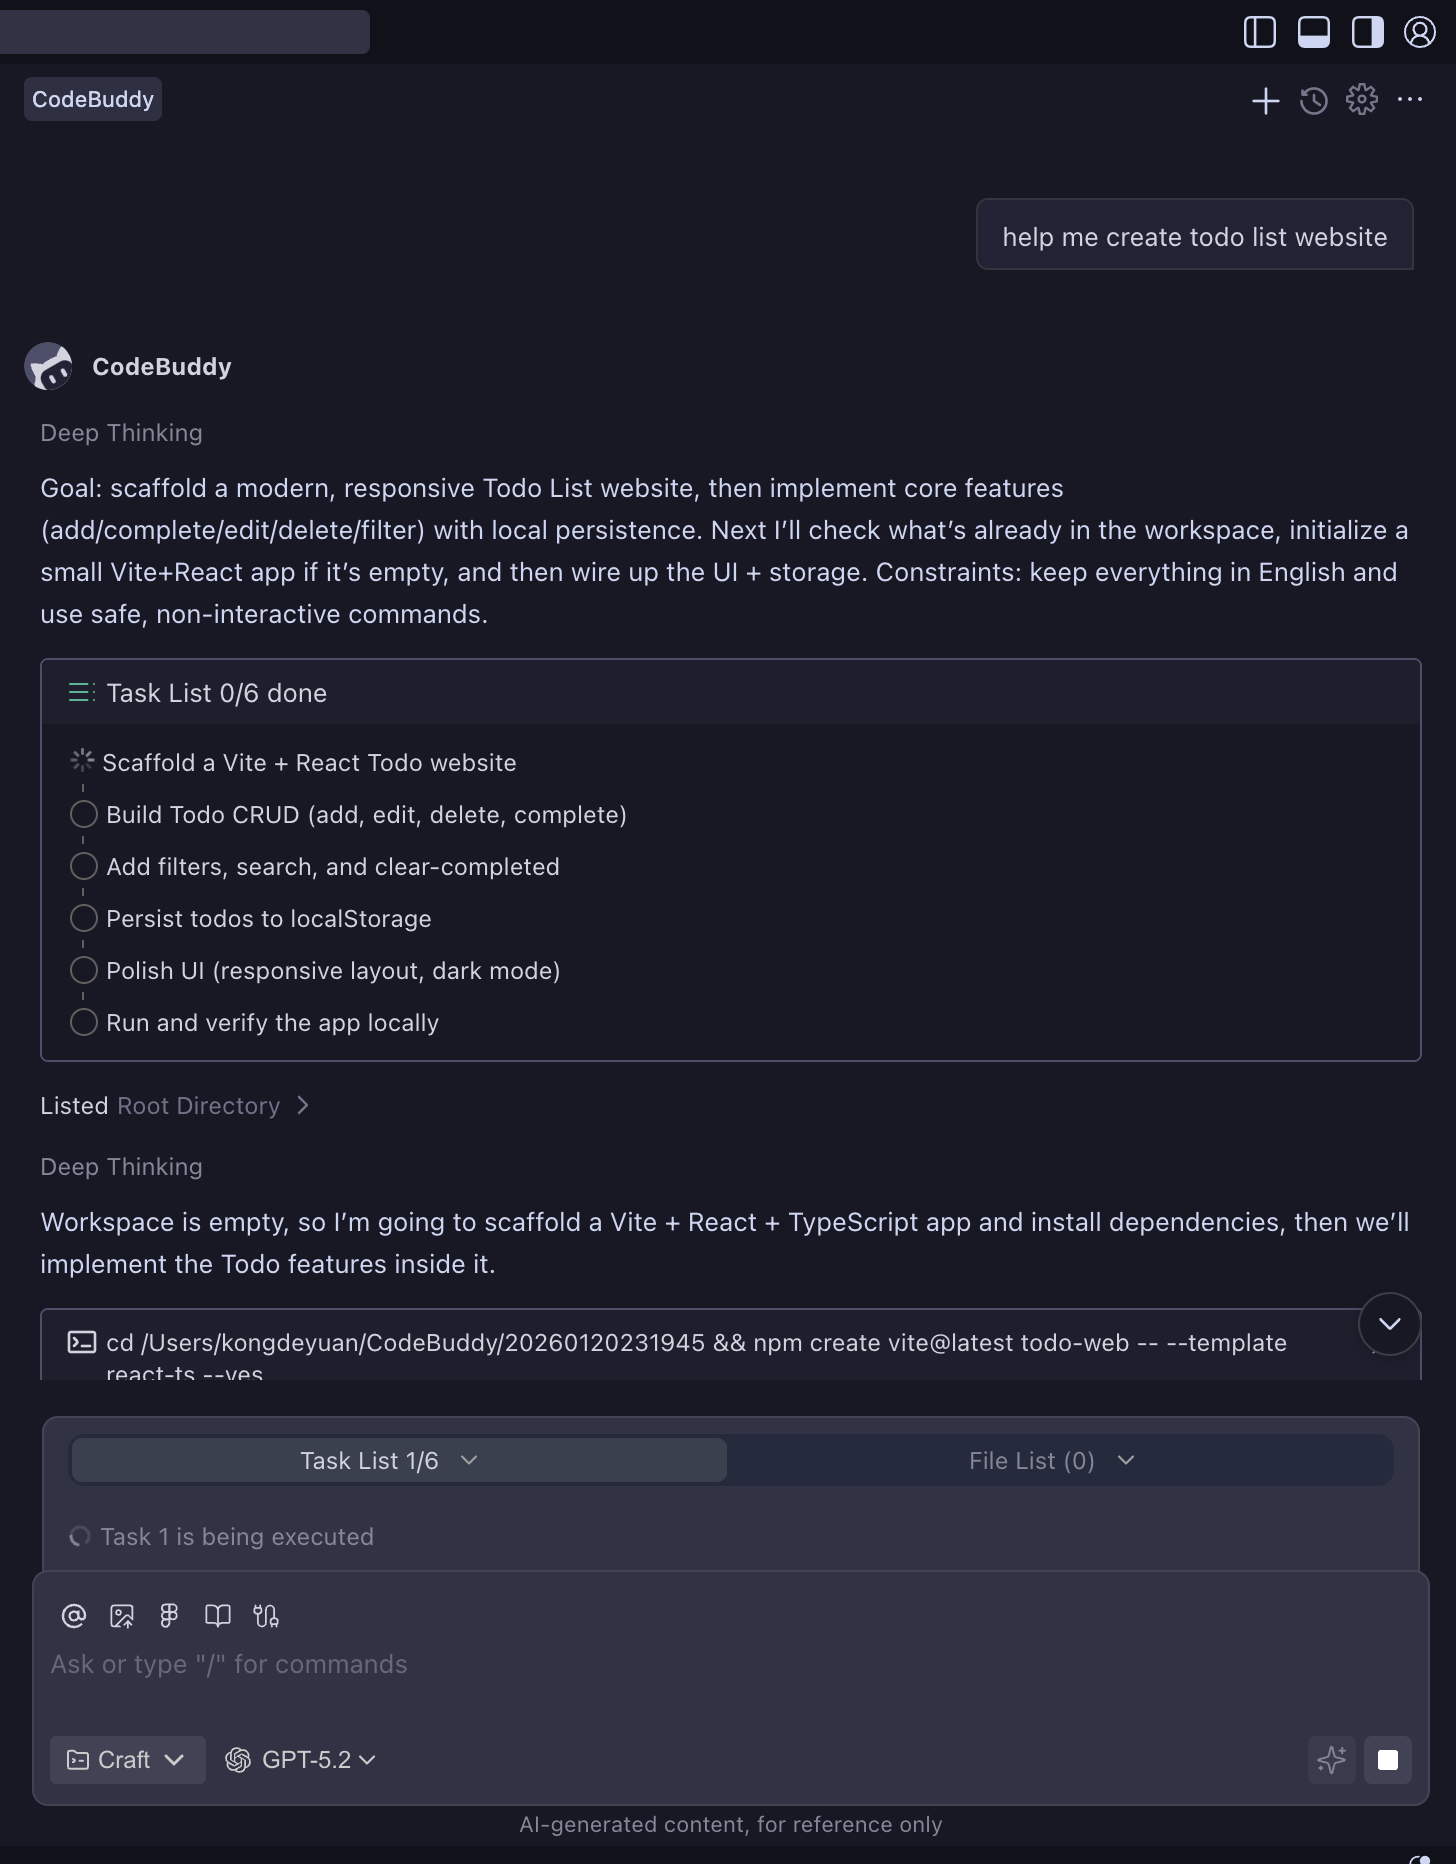Stop generation with the square button
Viewport: 1456px width, 1864px height.
(1388, 1760)
